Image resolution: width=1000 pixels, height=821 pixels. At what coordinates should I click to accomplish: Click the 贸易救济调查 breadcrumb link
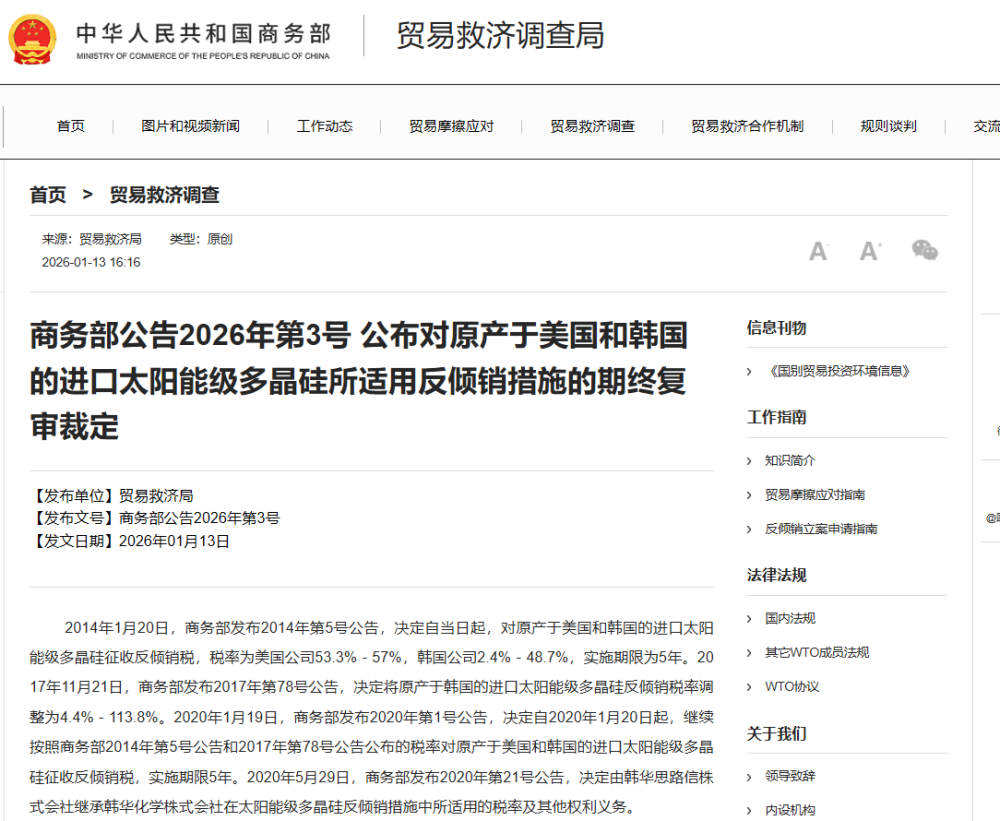[165, 195]
